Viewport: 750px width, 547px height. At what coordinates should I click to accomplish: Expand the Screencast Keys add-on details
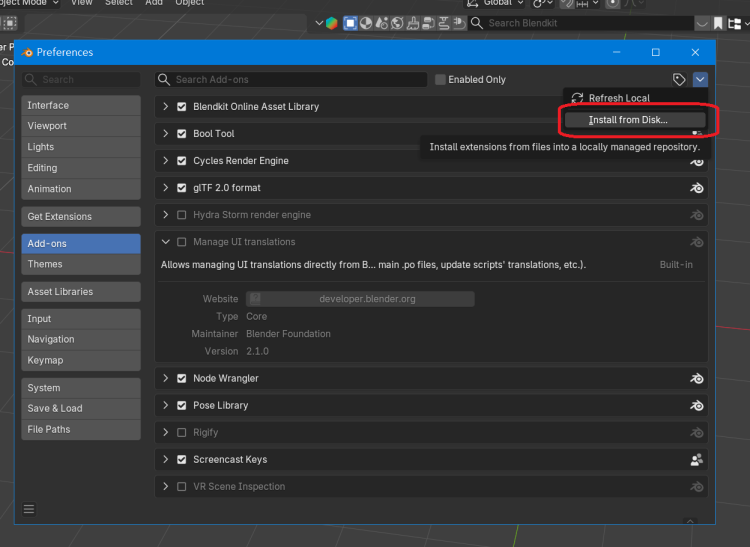click(x=165, y=459)
